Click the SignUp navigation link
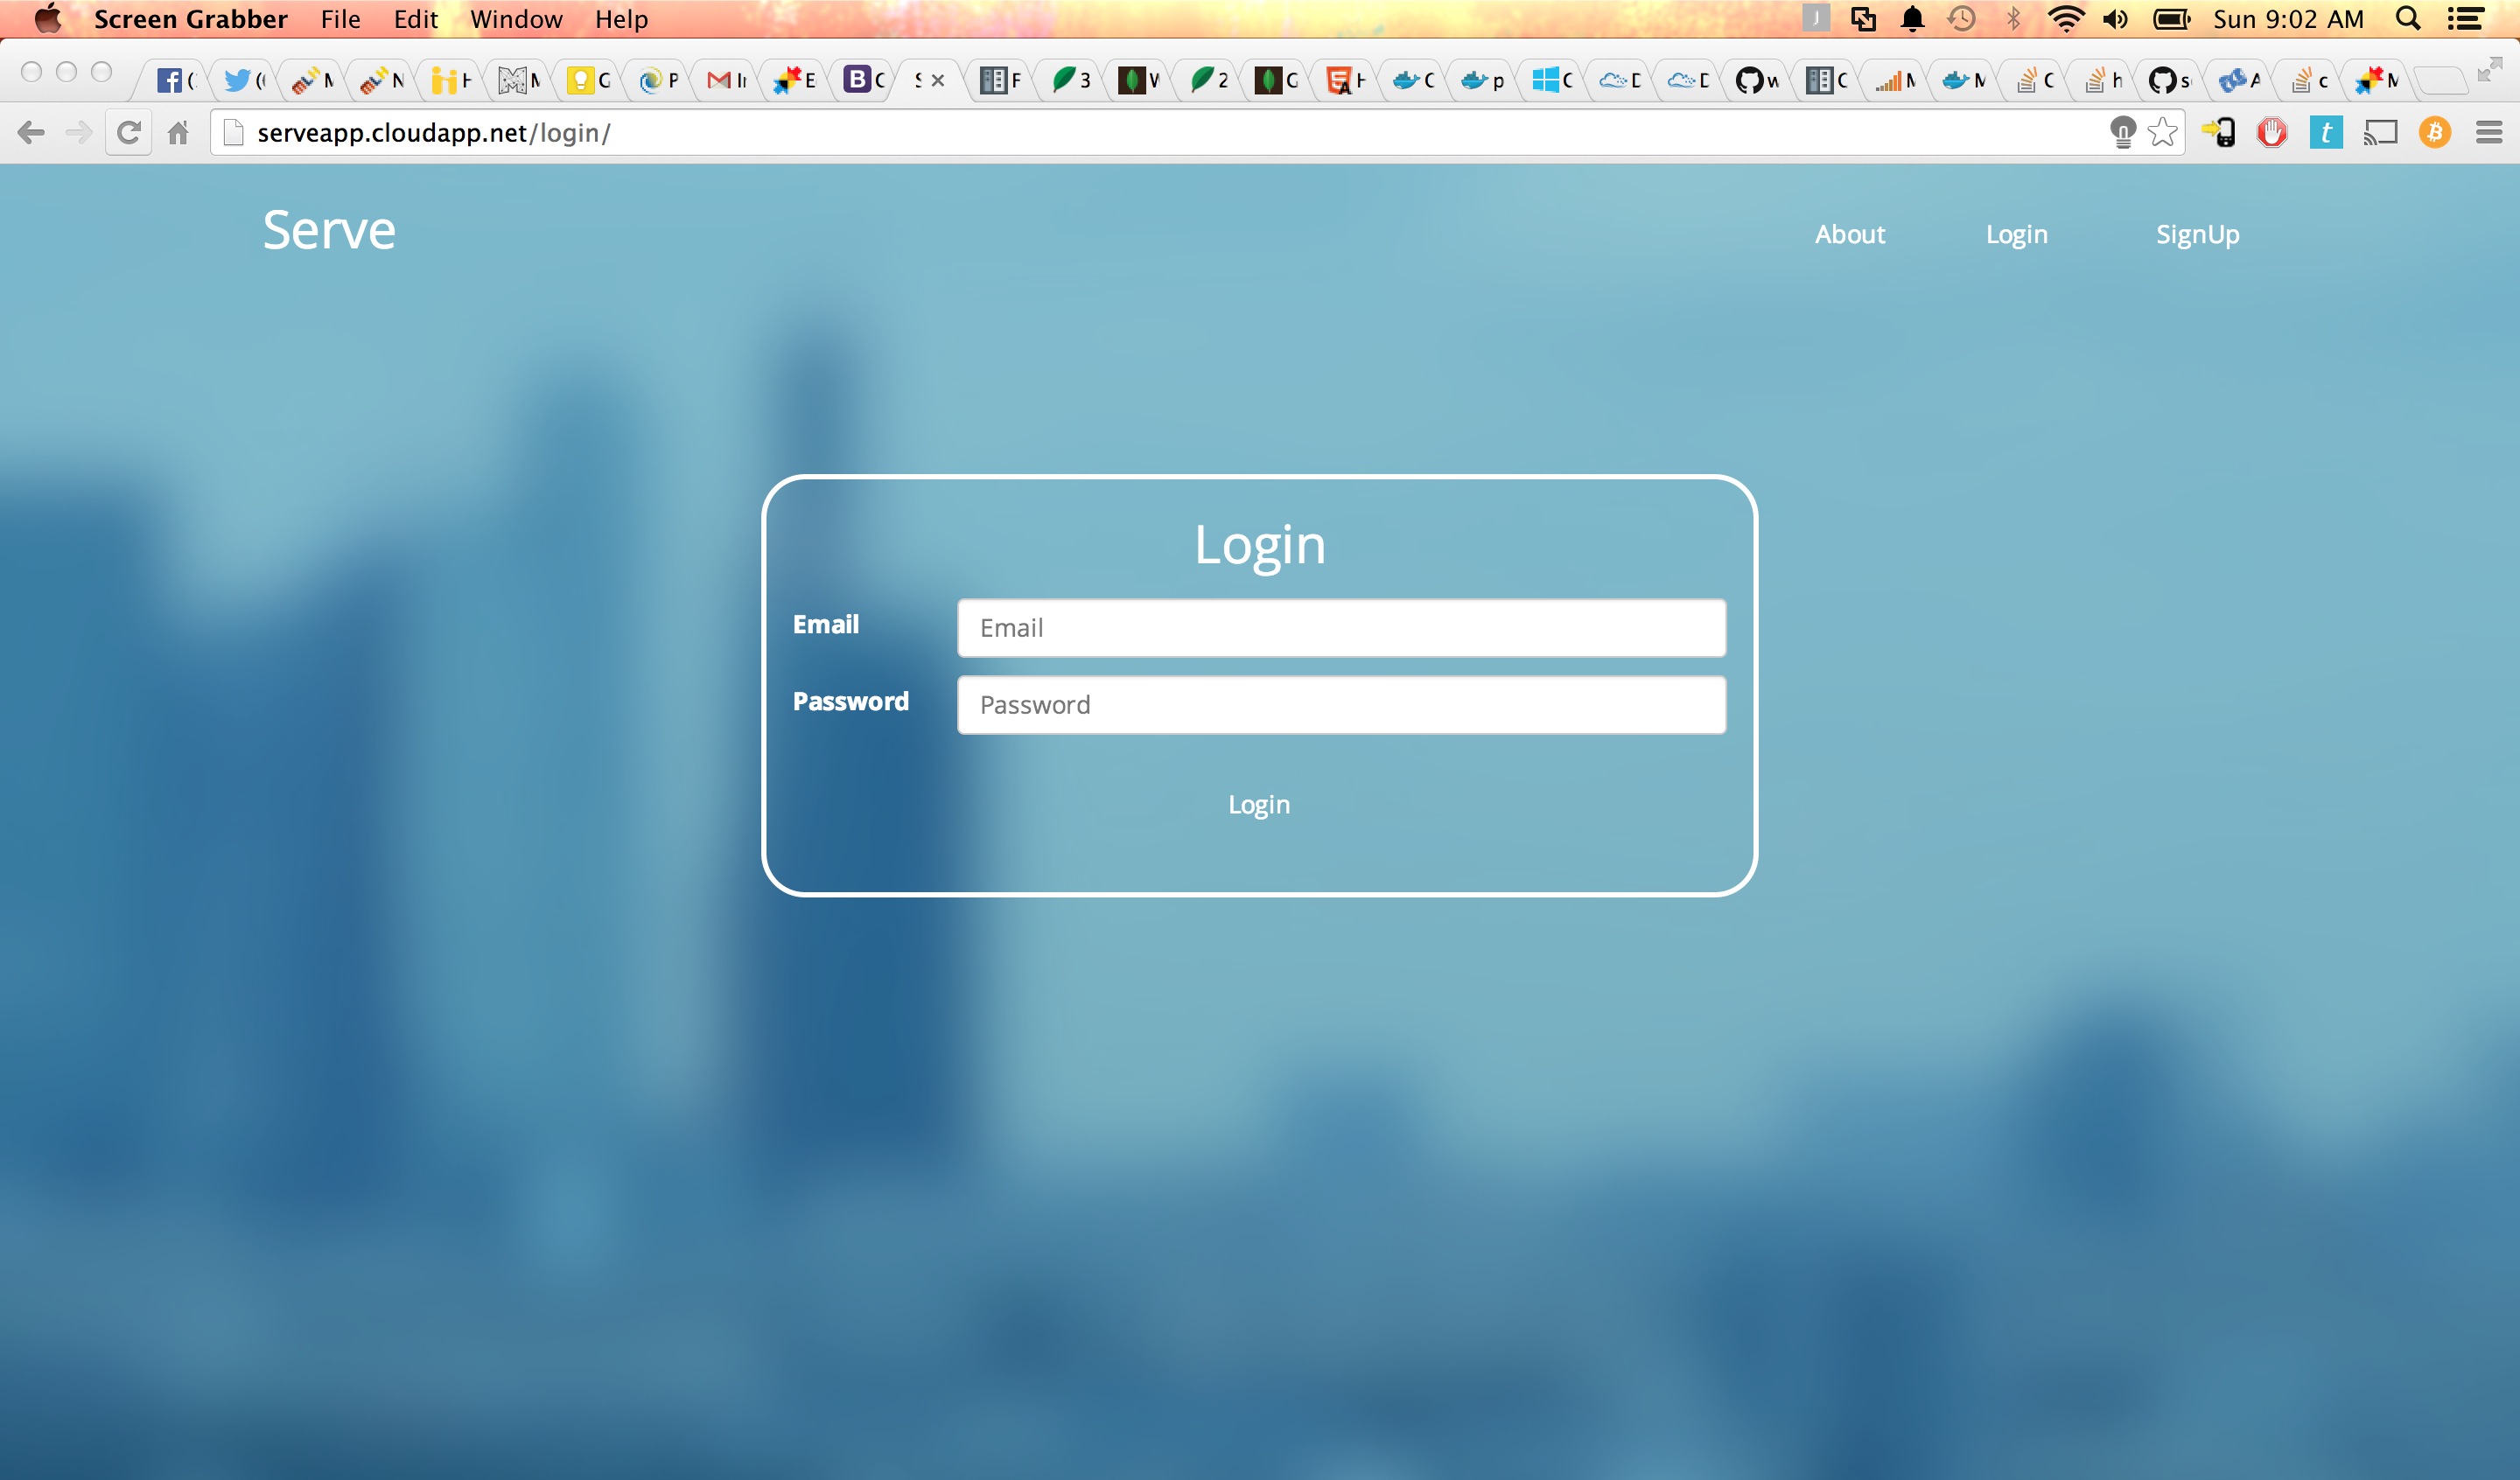2520x1480 pixels. pyautogui.click(x=2197, y=234)
